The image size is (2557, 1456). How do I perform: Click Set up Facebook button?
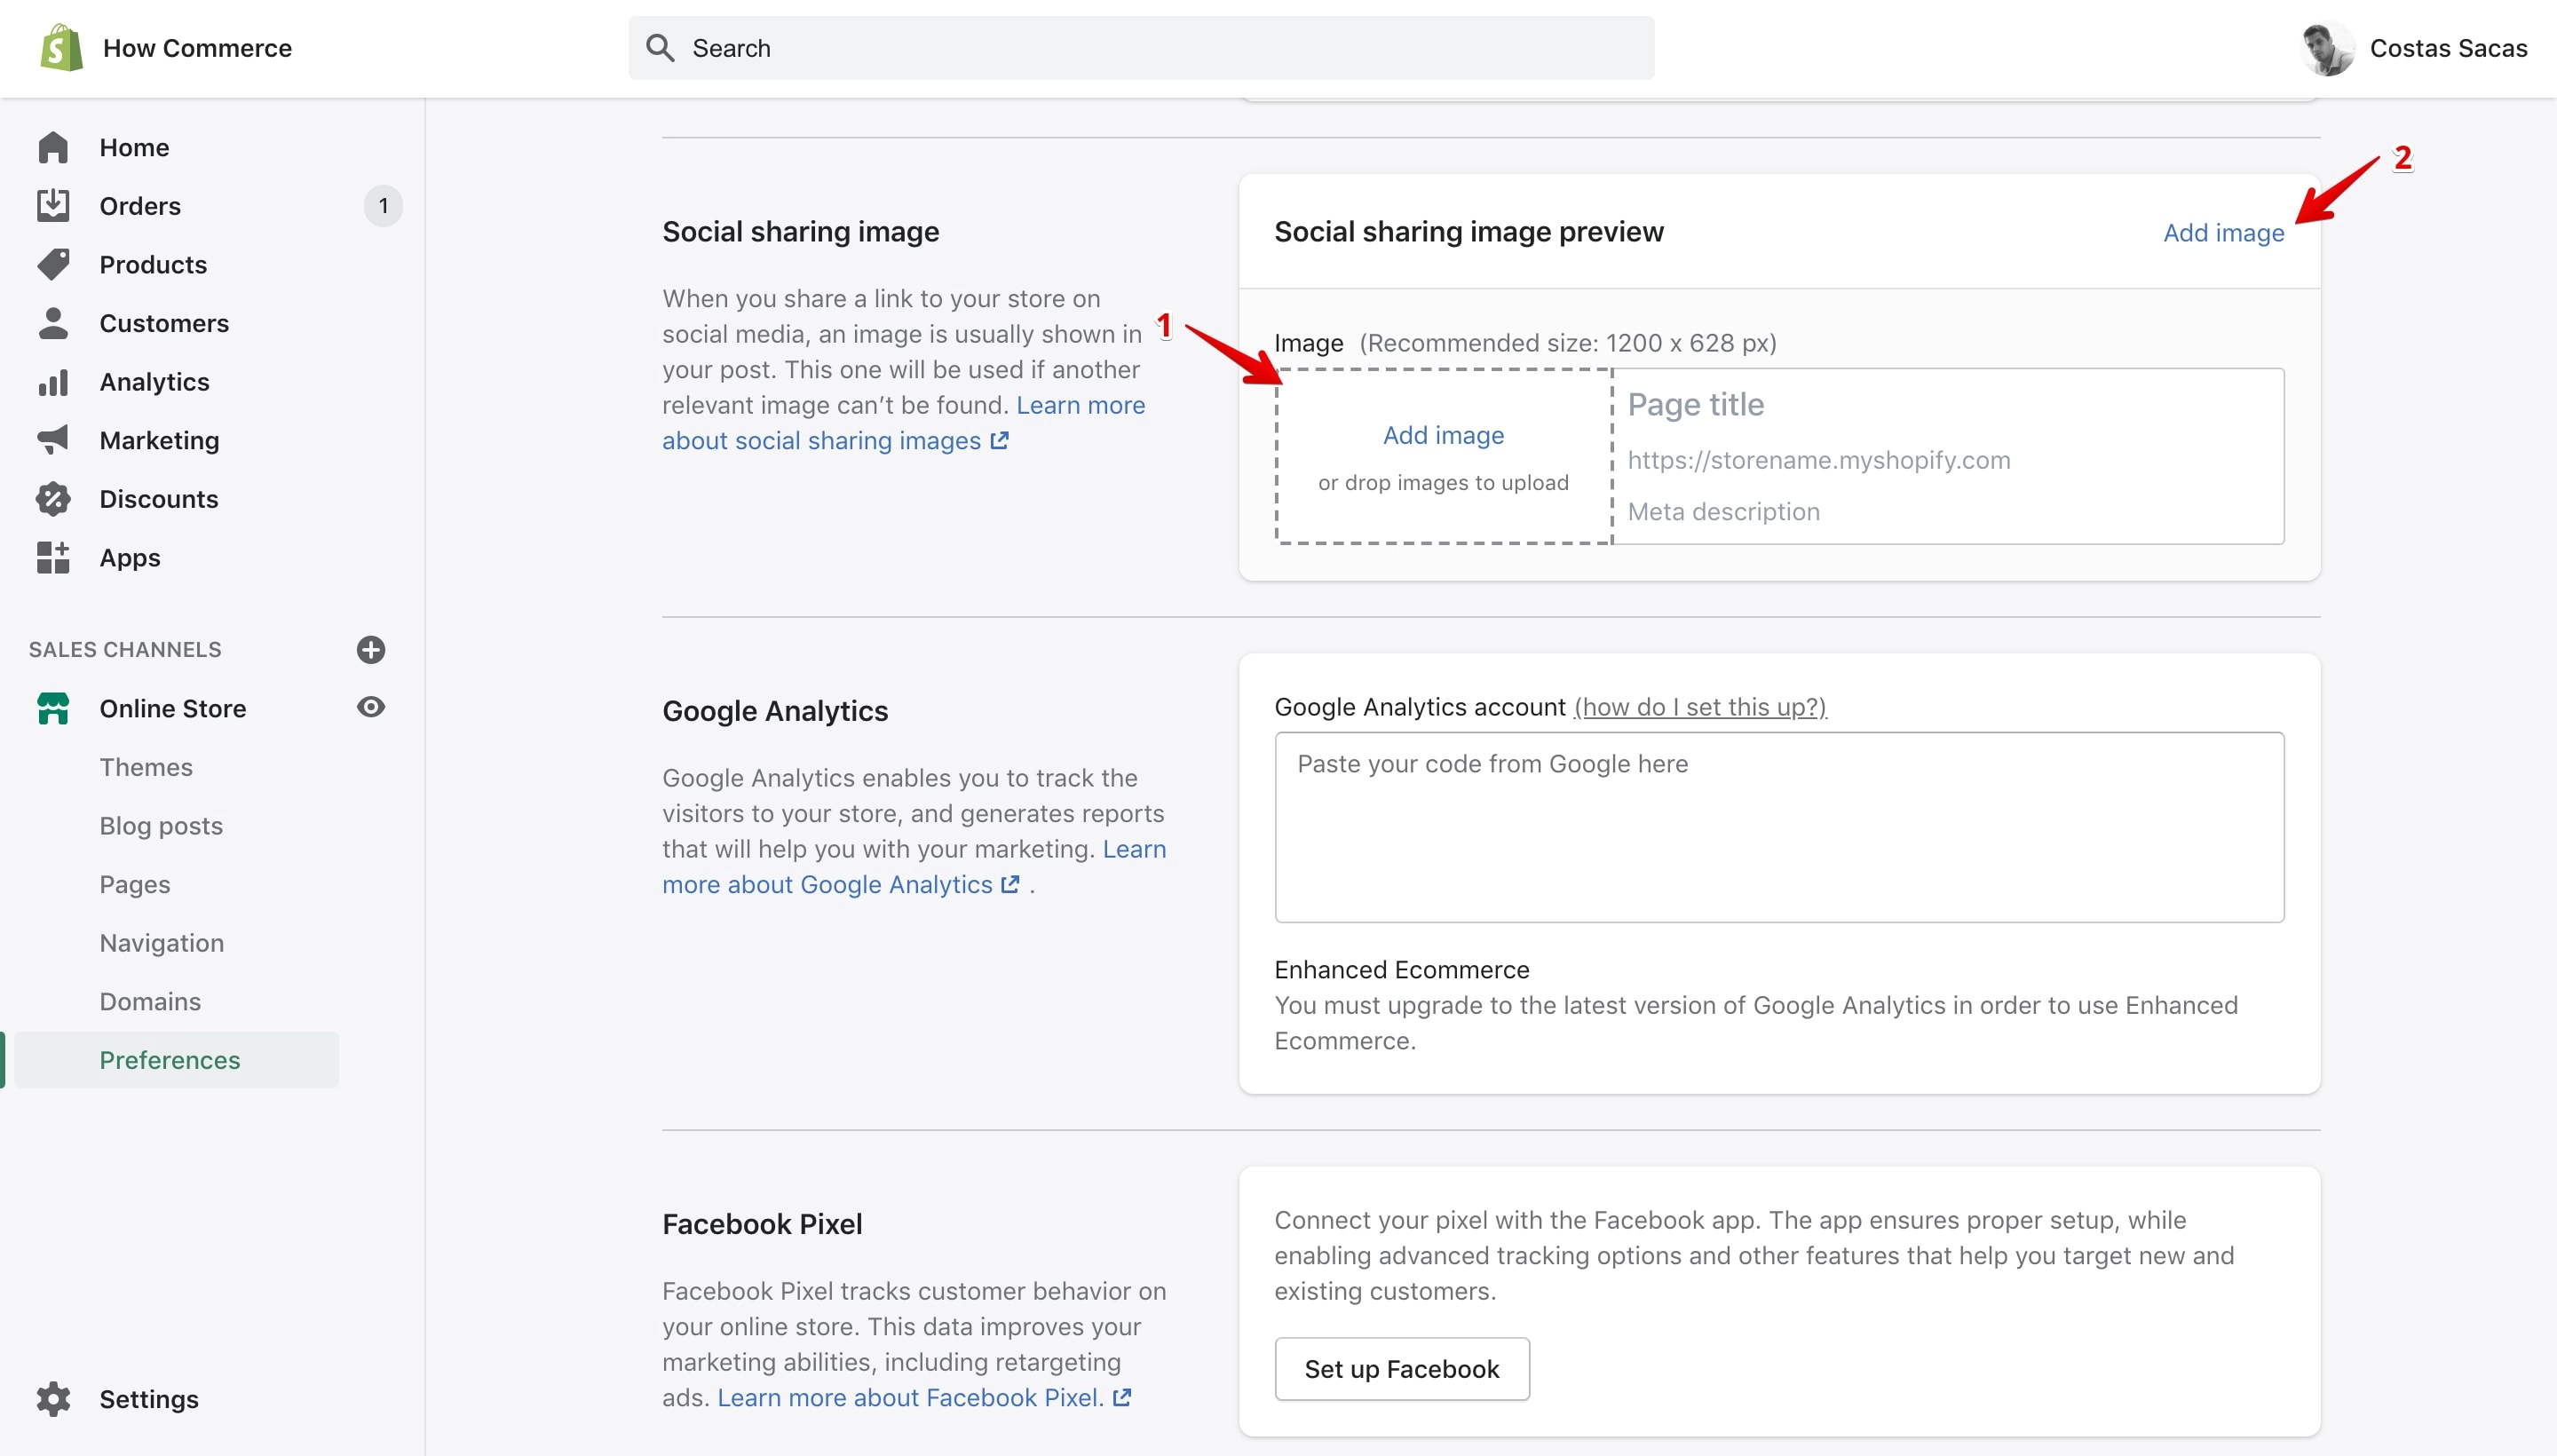pos(1402,1369)
